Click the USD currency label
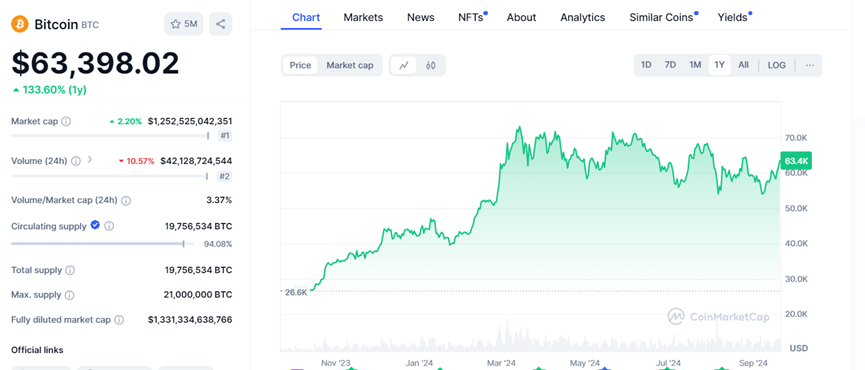 point(799,348)
